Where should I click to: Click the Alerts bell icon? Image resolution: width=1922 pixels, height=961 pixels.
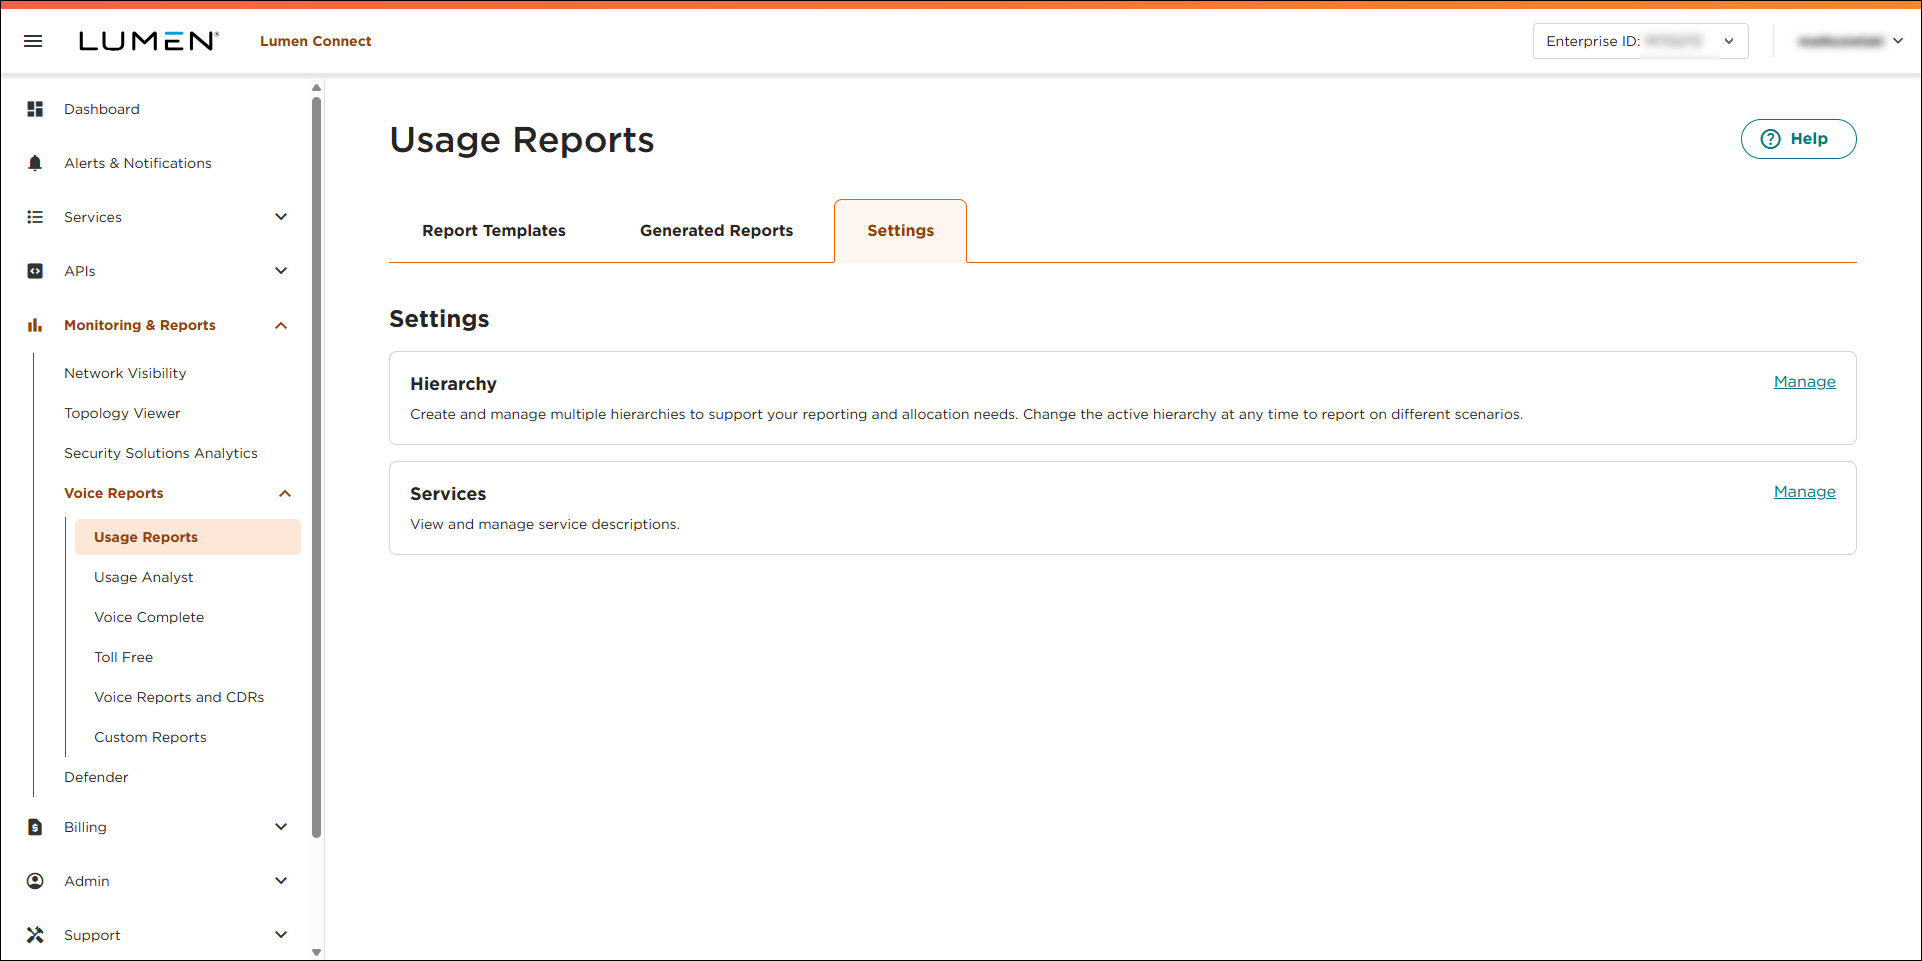click(x=35, y=163)
